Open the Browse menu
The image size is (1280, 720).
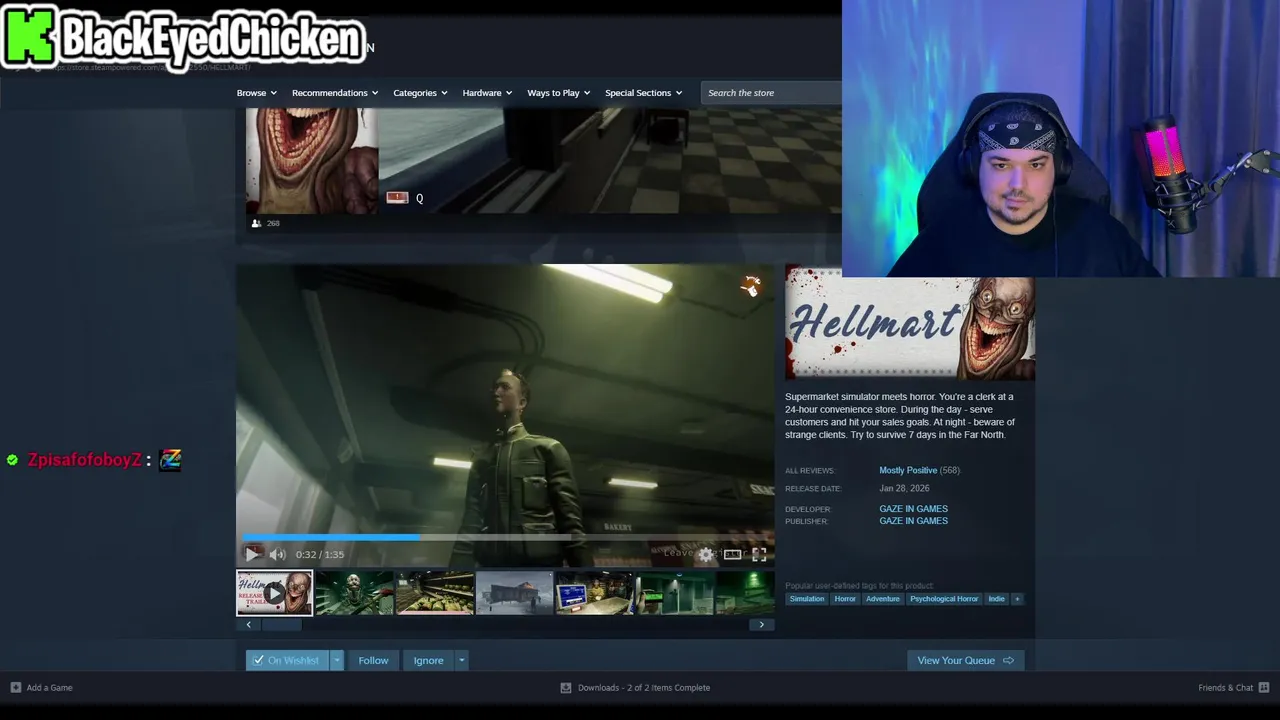(257, 93)
